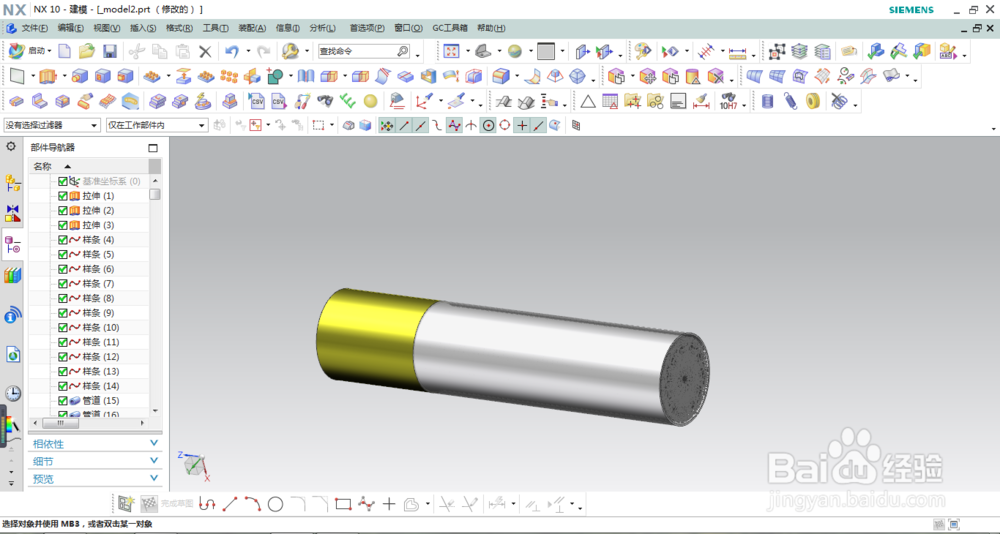Click the triangle icon in third toolbar row
Screen dimensions: 1000x534
(587, 101)
